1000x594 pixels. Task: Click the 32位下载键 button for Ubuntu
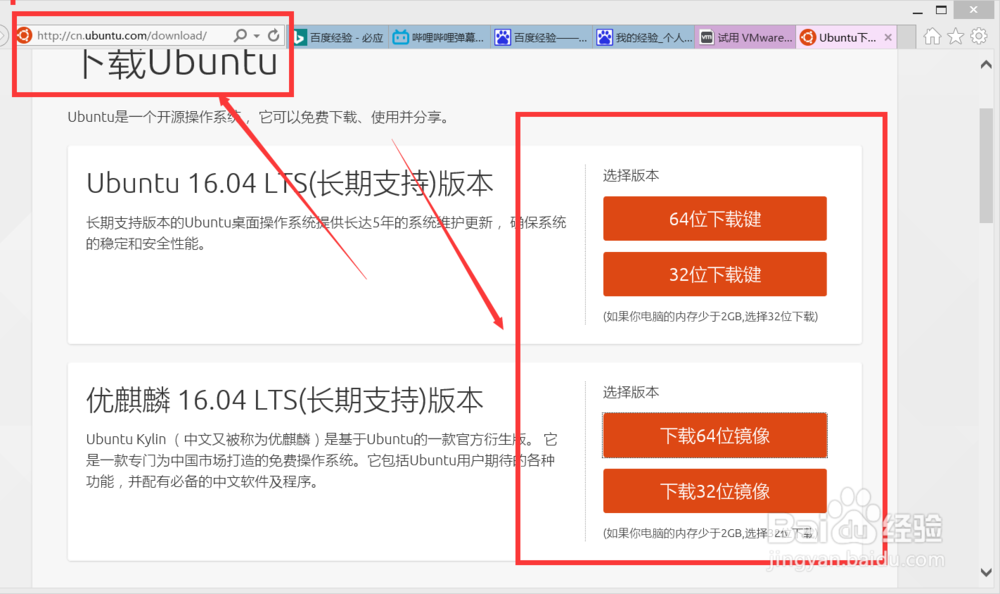715,274
